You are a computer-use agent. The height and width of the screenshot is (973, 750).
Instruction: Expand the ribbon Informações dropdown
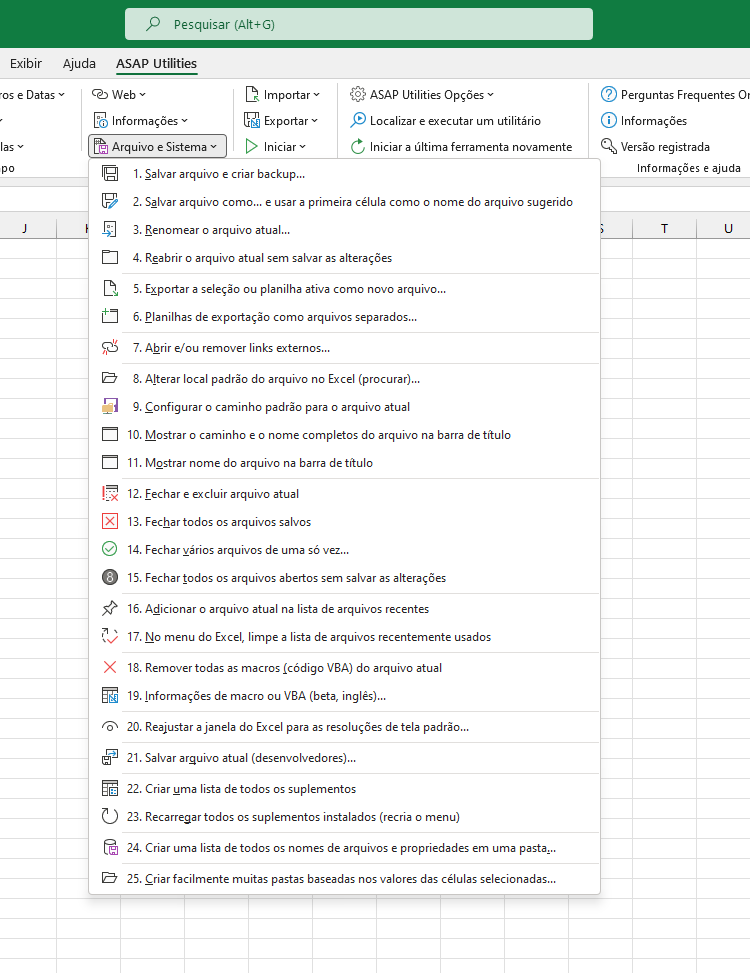click(140, 120)
